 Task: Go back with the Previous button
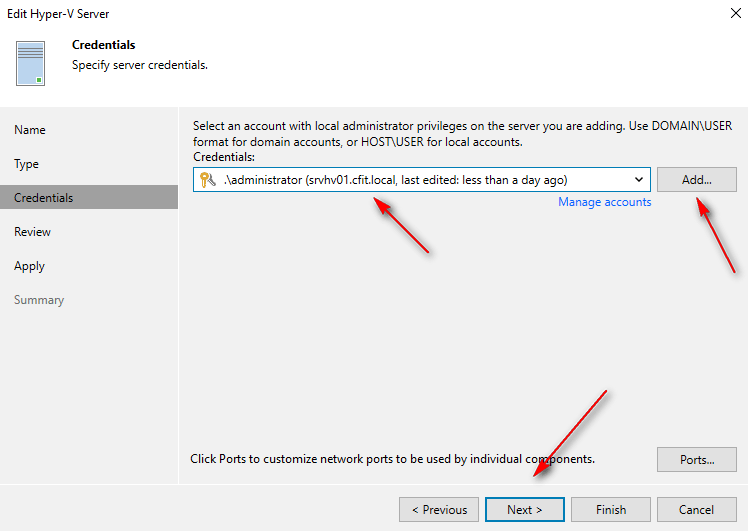click(439, 510)
